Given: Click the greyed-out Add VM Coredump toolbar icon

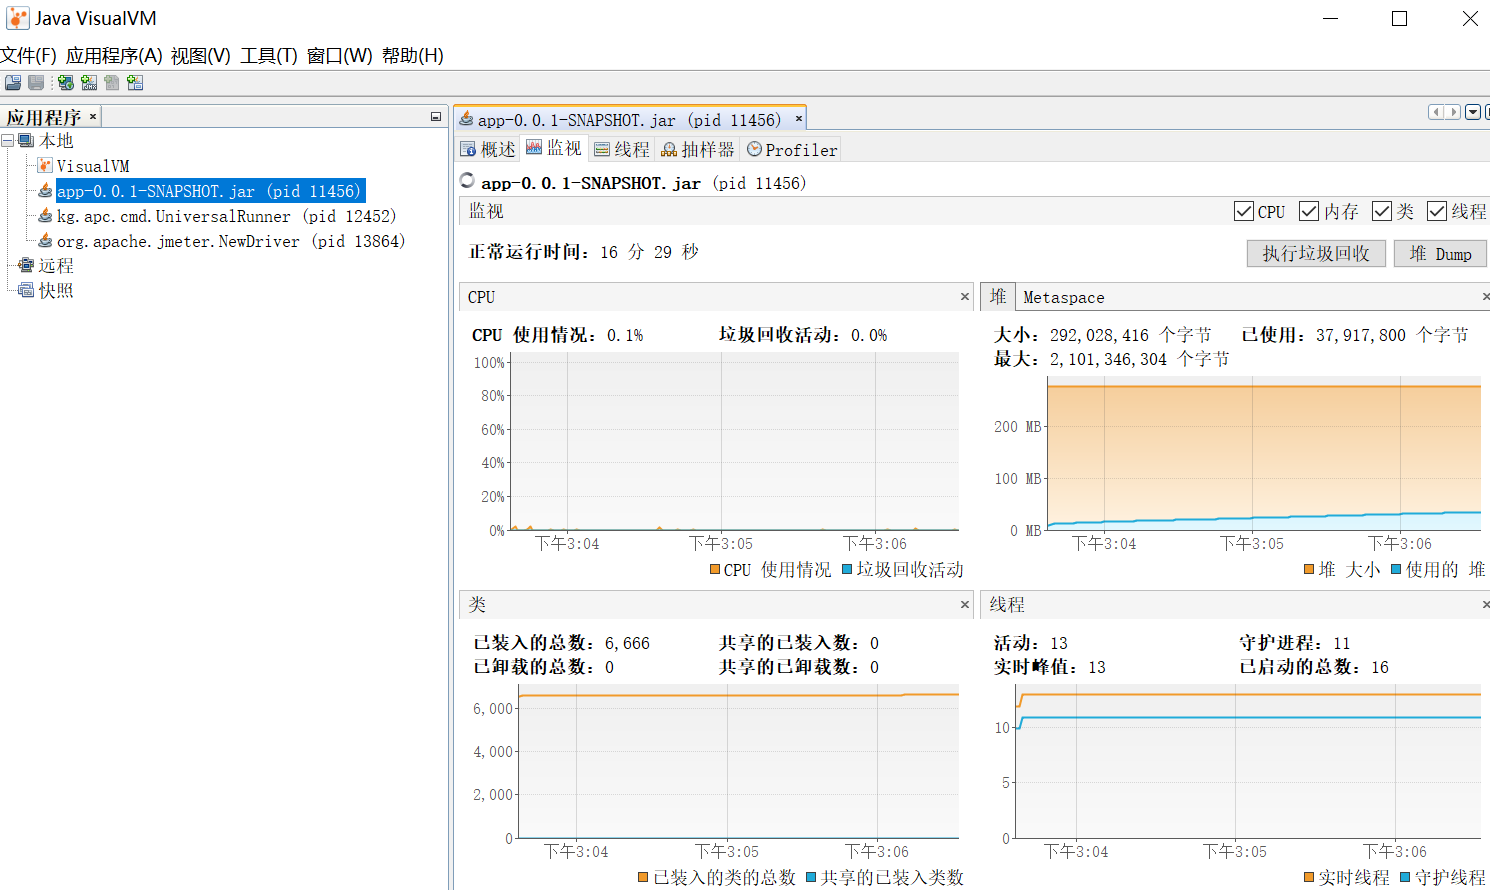Looking at the screenshot, I should pos(112,83).
